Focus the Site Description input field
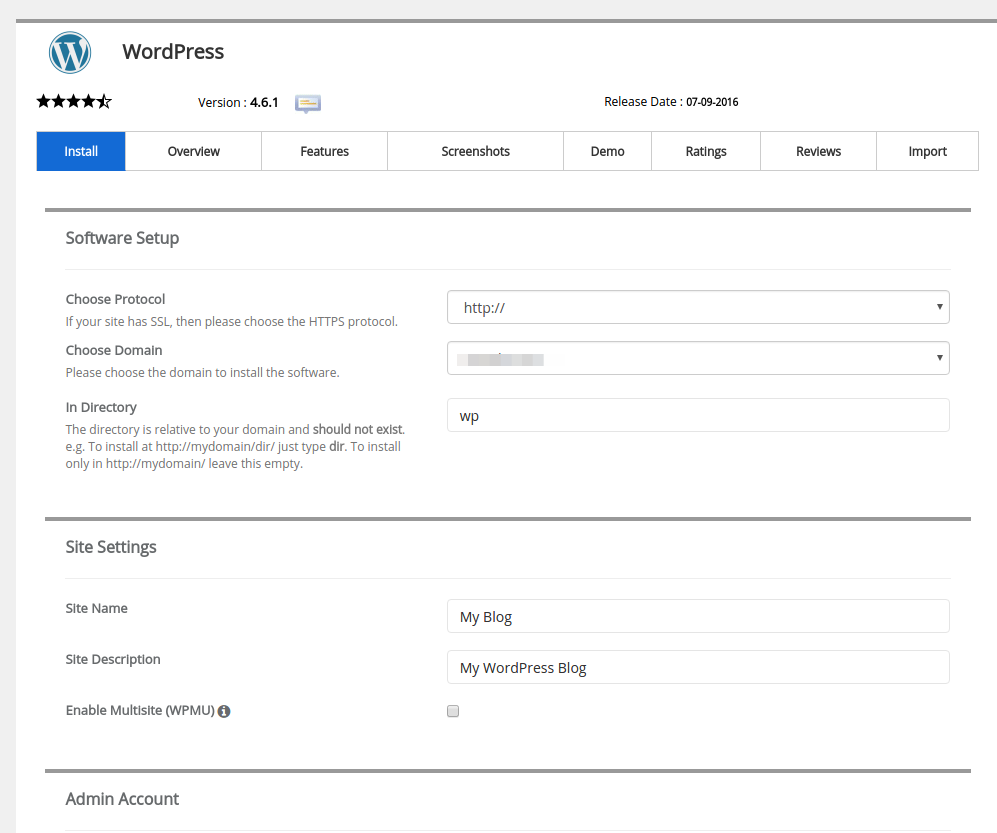The image size is (997, 833). coord(697,667)
